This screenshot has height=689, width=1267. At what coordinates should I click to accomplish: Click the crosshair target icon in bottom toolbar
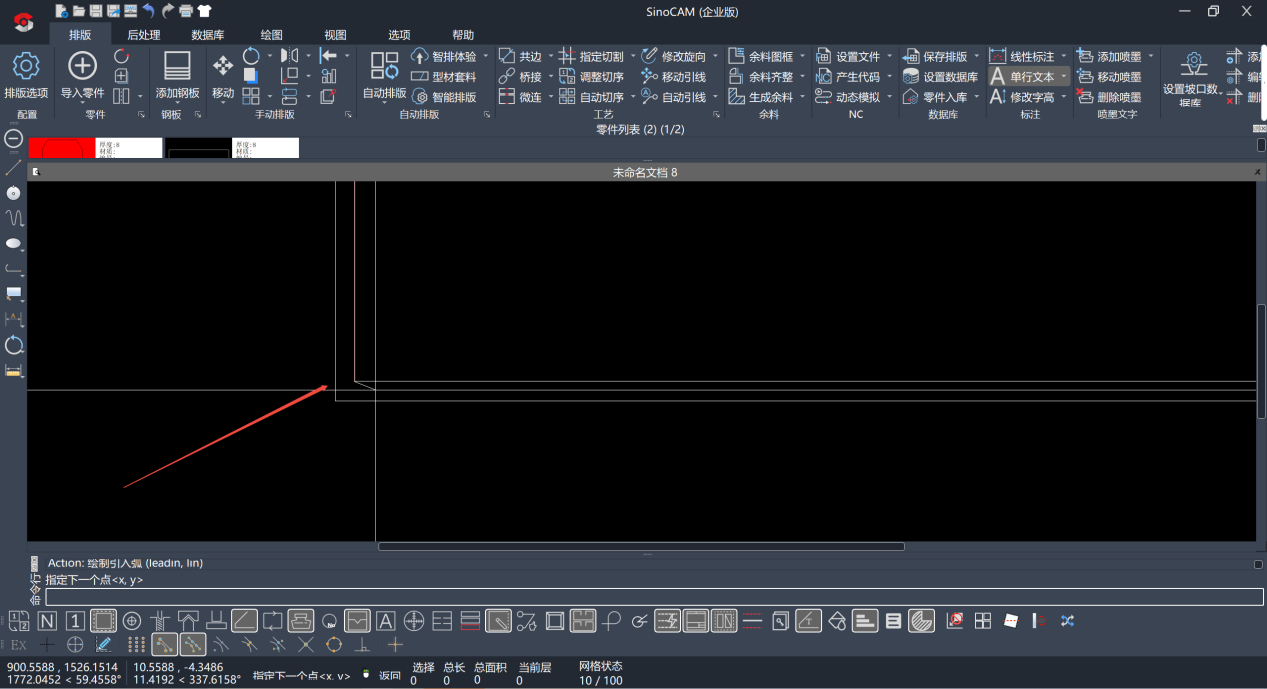pos(414,621)
